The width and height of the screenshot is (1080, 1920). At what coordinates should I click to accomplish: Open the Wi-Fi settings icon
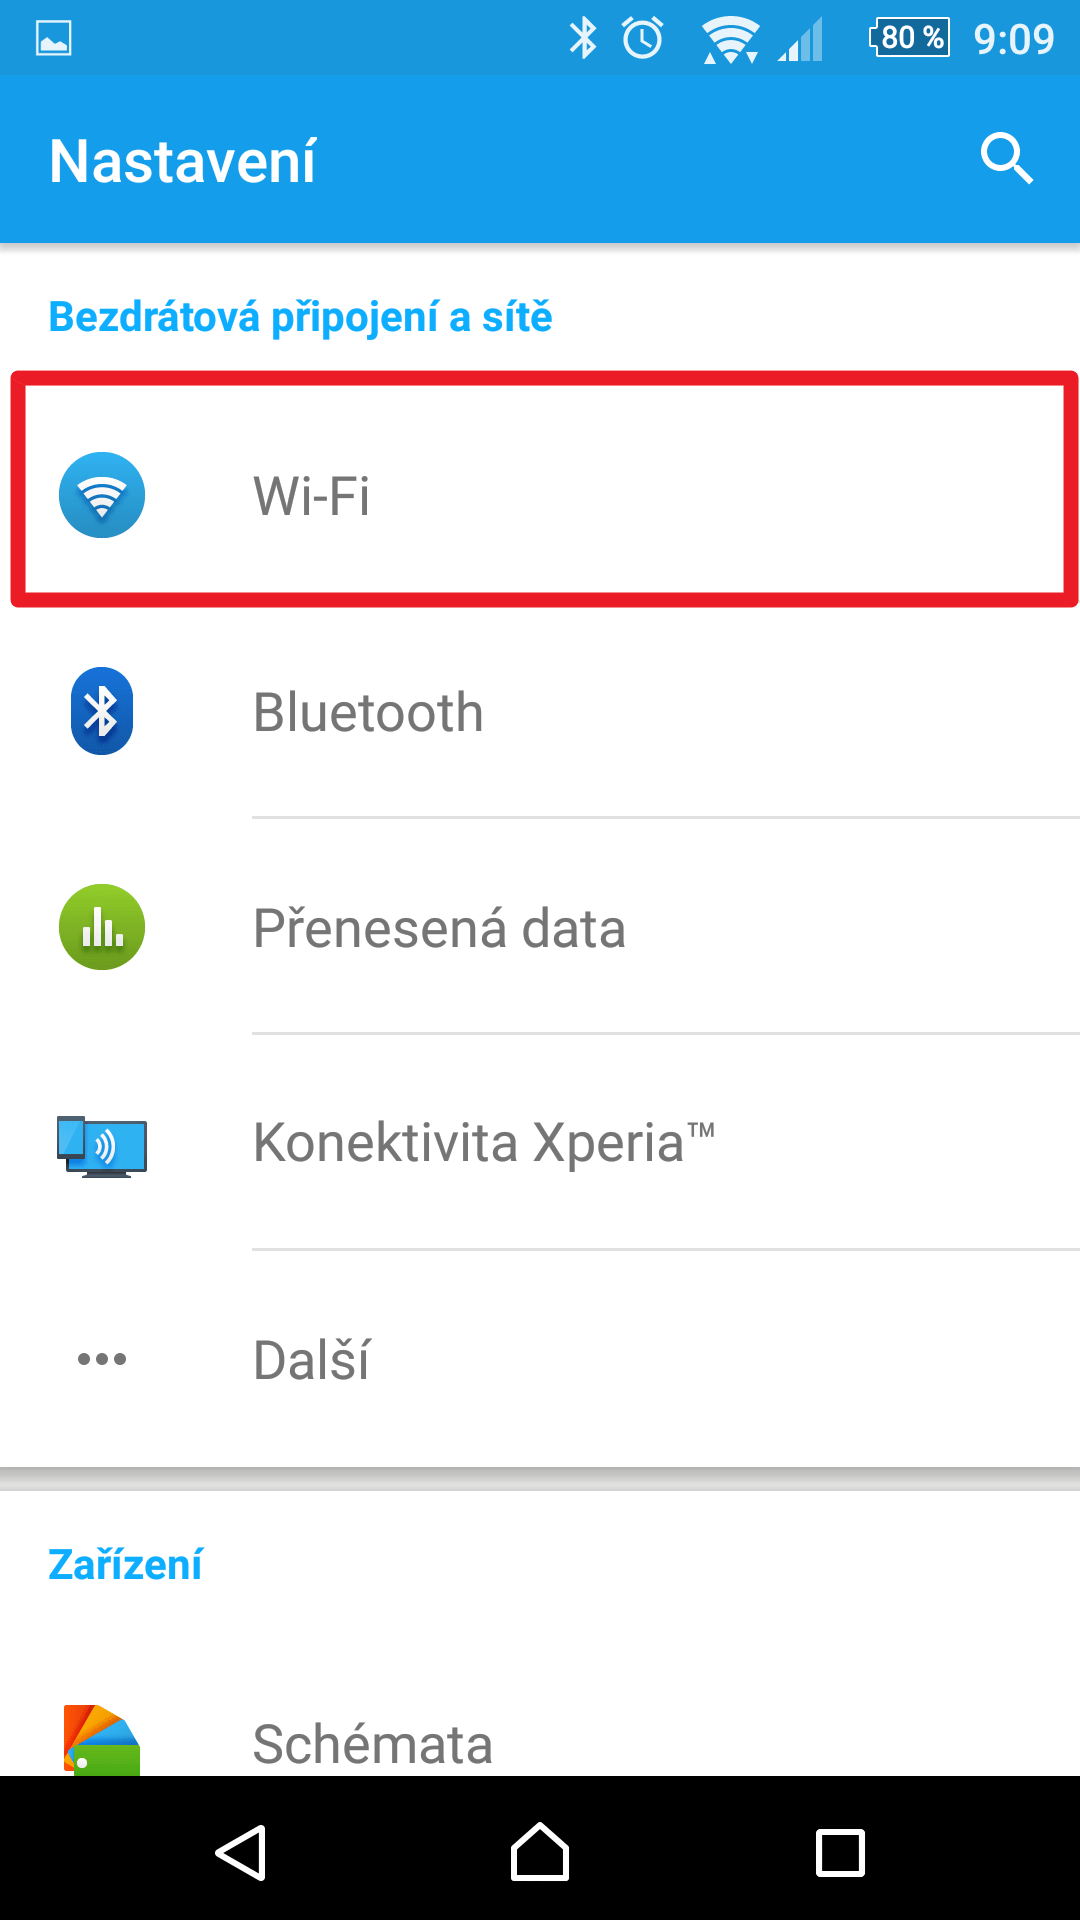102,495
